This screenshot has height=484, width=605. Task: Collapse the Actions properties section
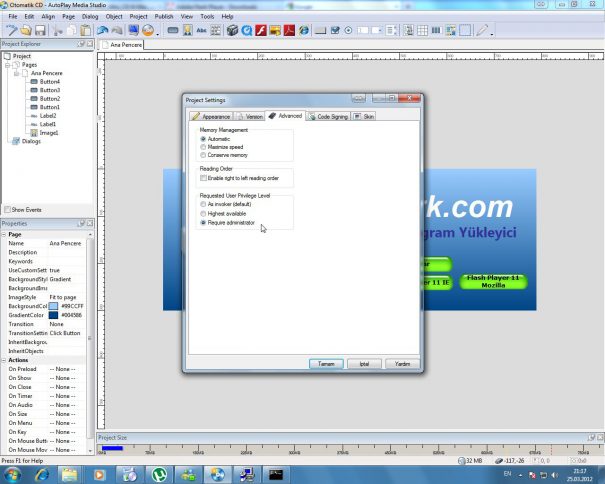4,360
